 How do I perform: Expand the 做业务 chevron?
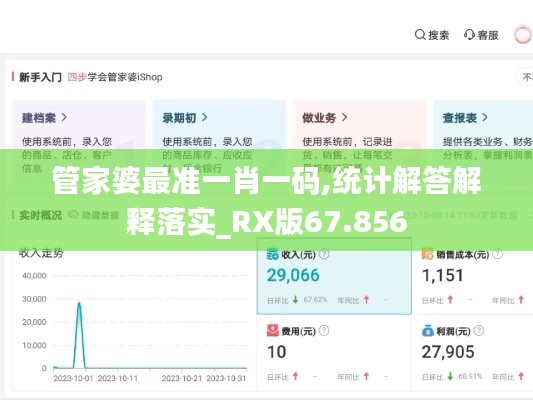pos(344,118)
